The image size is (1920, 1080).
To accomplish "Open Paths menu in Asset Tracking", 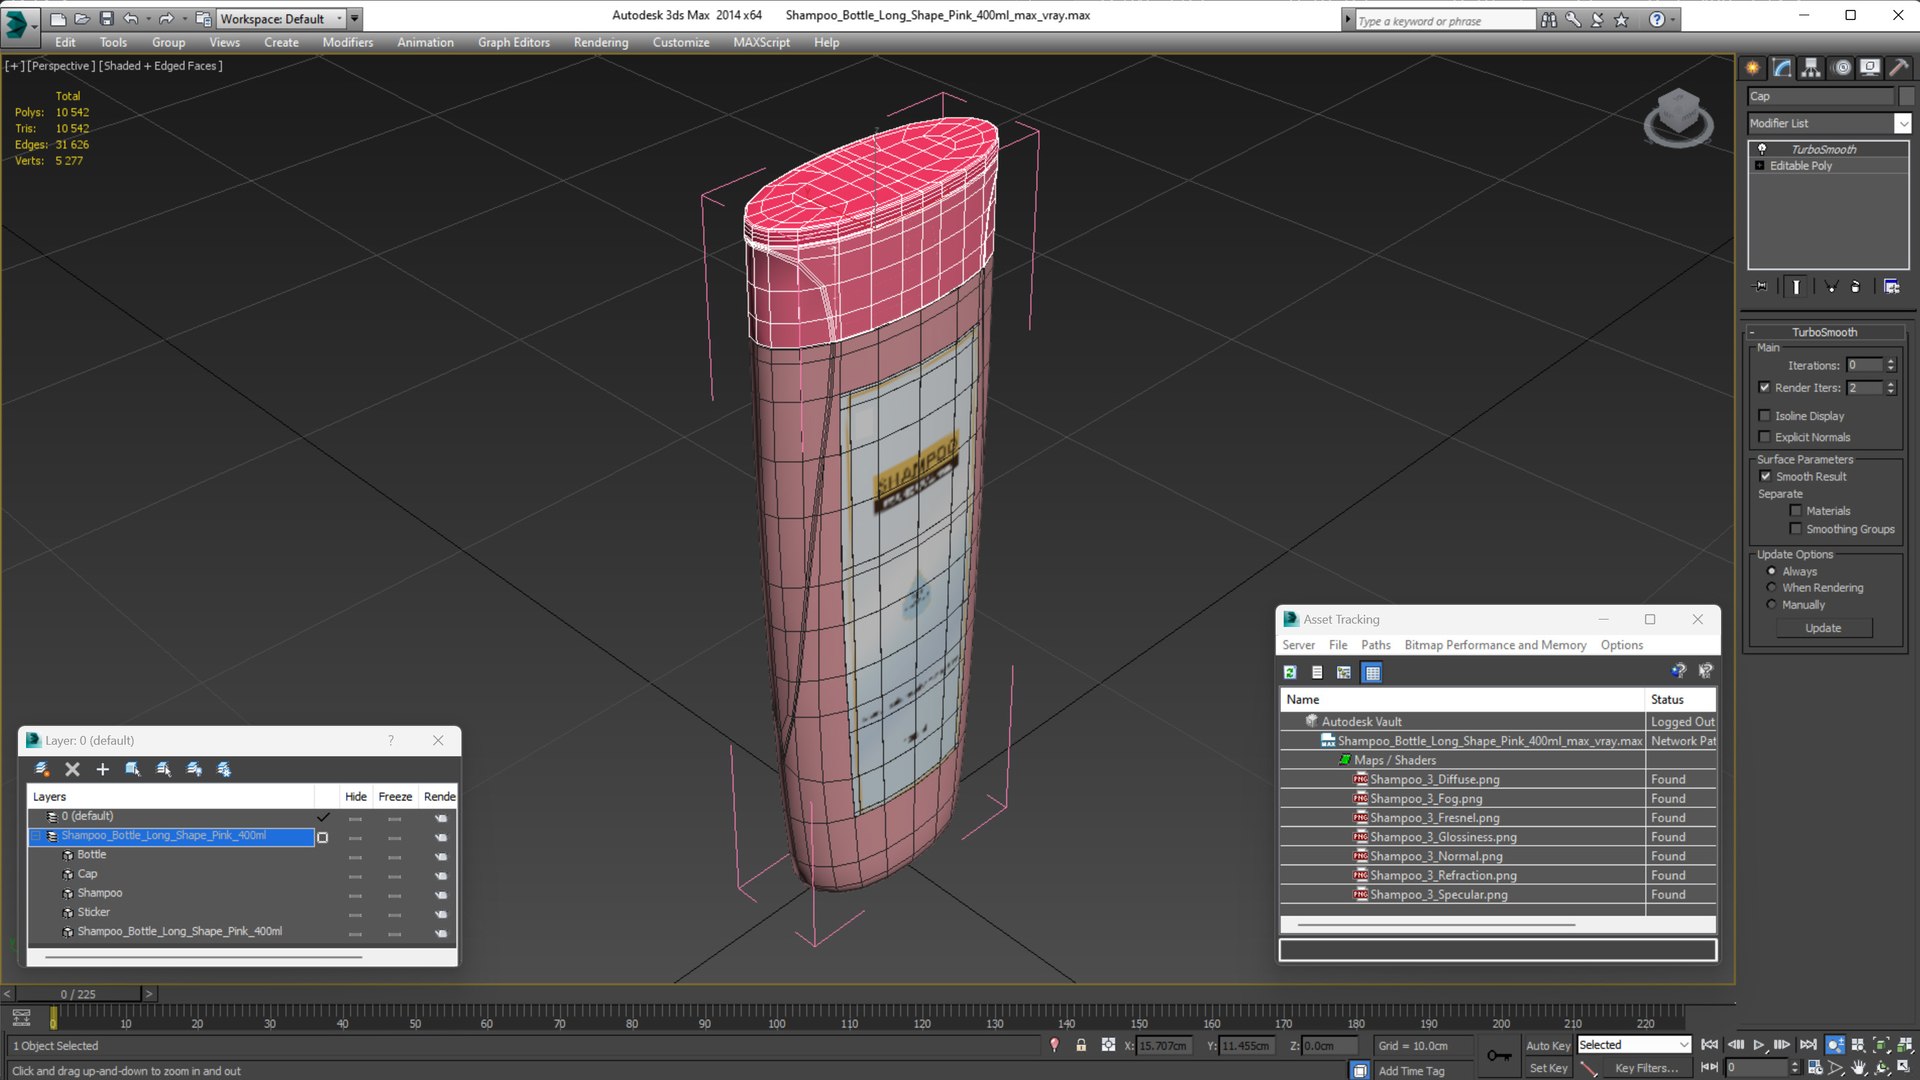I will tap(1376, 645).
